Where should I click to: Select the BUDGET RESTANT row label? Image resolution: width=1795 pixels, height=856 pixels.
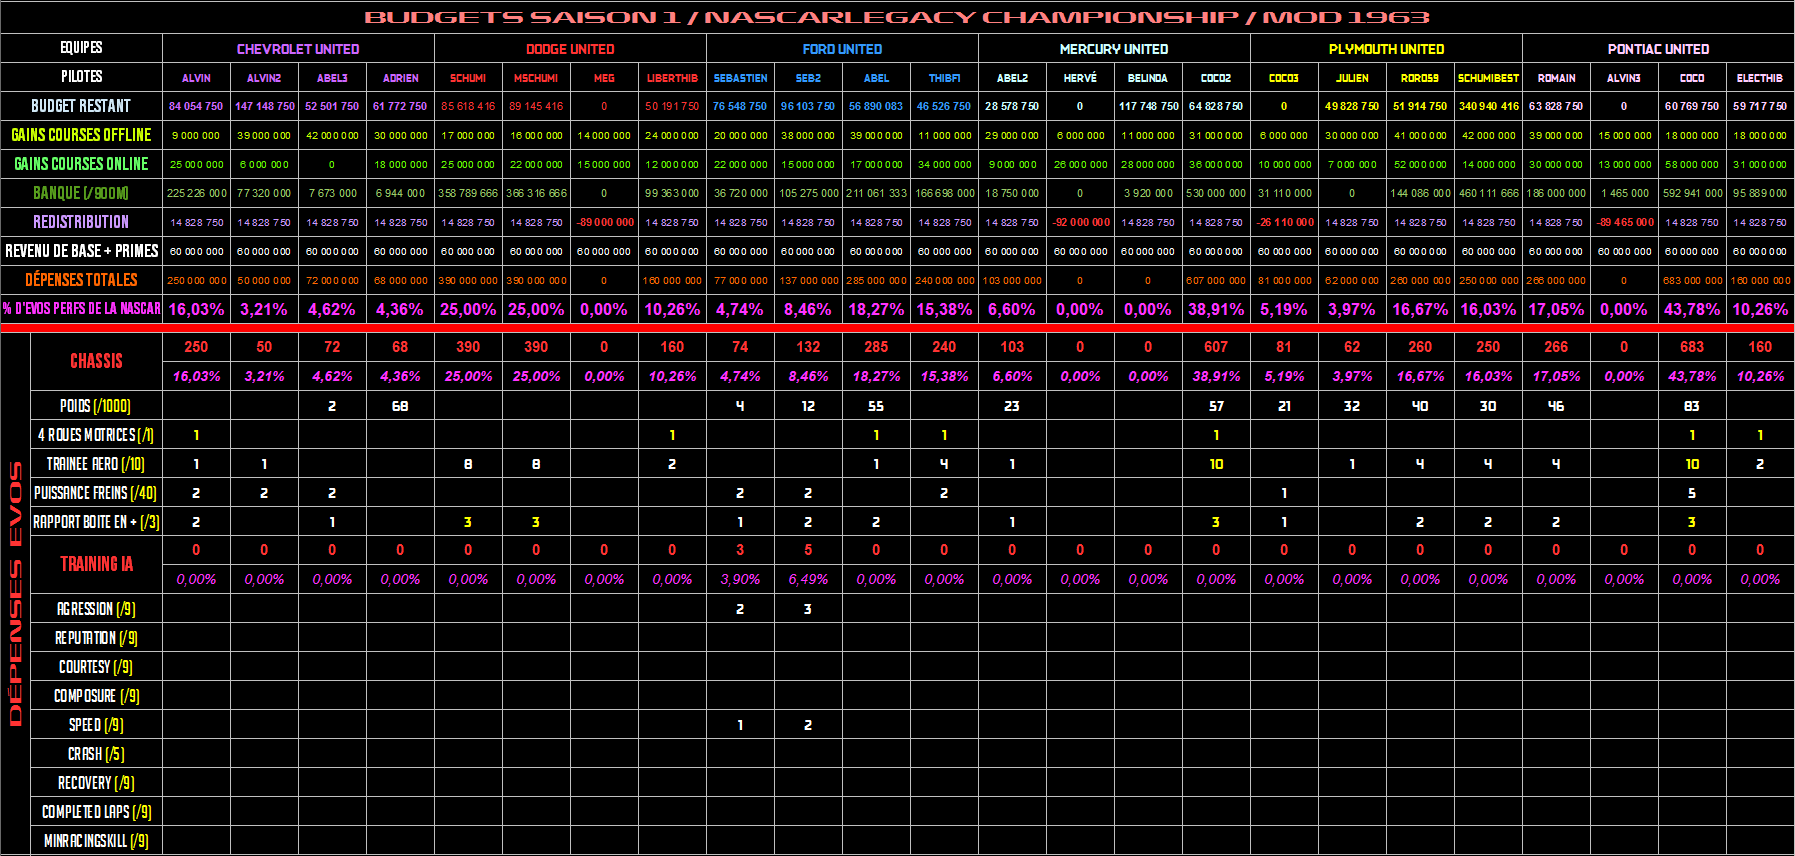click(81, 106)
